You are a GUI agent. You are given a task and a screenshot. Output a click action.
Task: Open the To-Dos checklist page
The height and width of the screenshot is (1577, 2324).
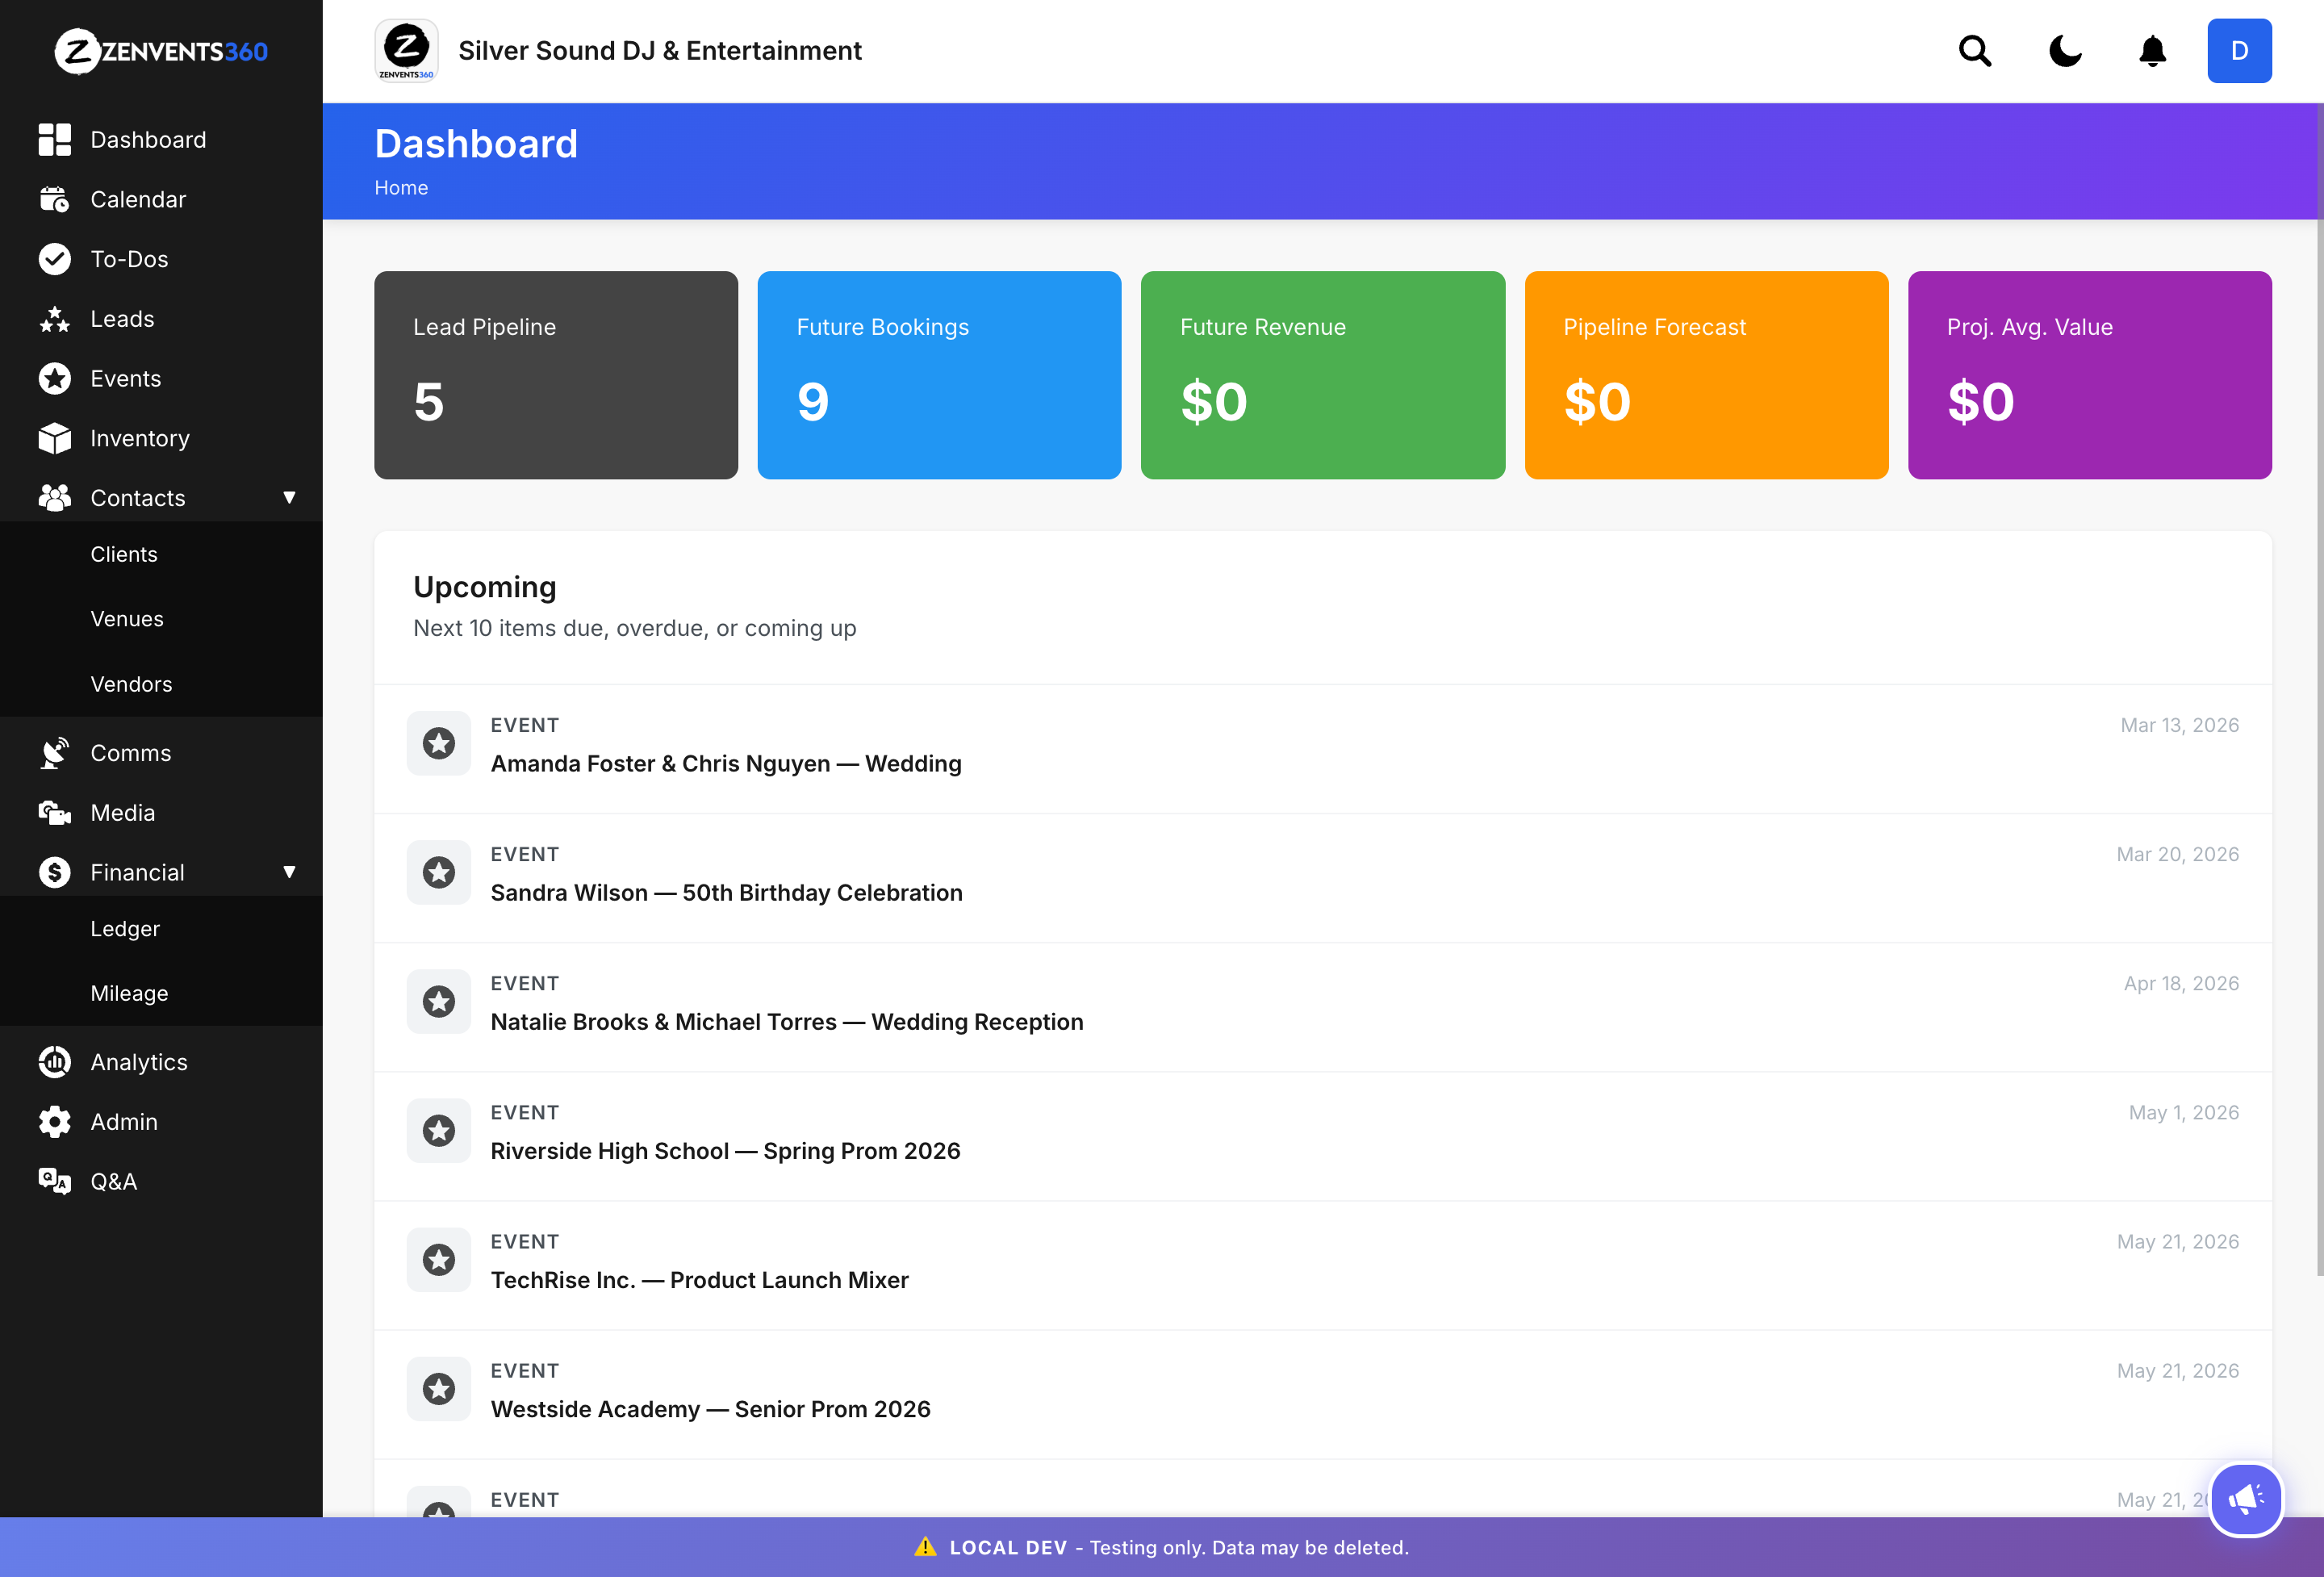pos(129,259)
